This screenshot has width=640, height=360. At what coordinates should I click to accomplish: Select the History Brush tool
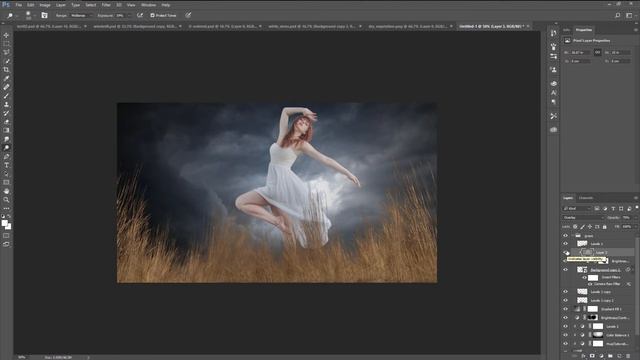pos(6,113)
